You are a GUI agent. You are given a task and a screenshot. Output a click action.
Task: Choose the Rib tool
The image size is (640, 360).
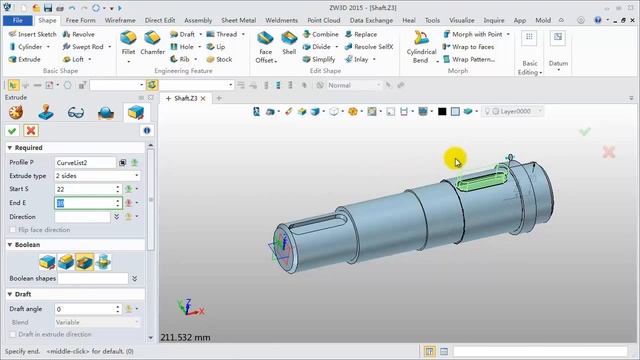[x=180, y=59]
